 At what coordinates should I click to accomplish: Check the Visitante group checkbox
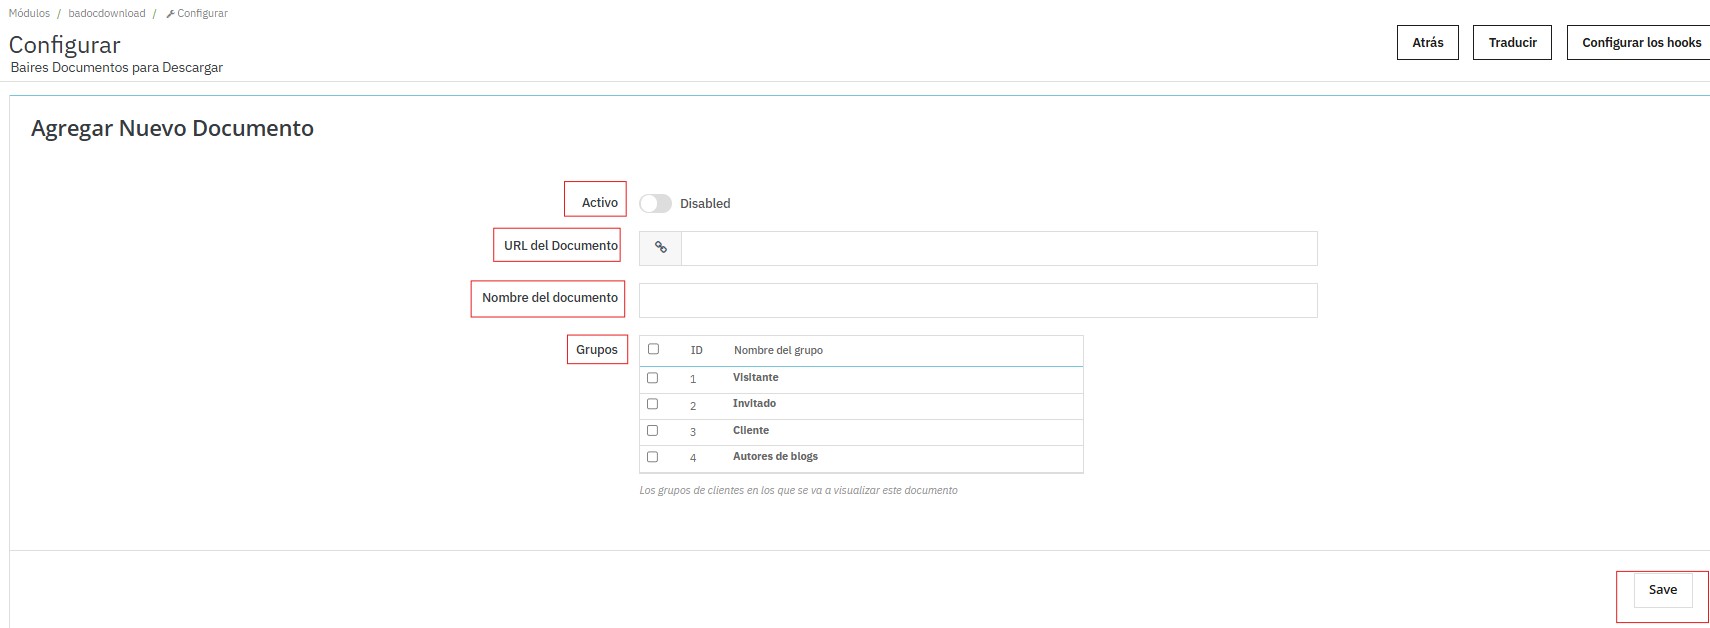652,378
